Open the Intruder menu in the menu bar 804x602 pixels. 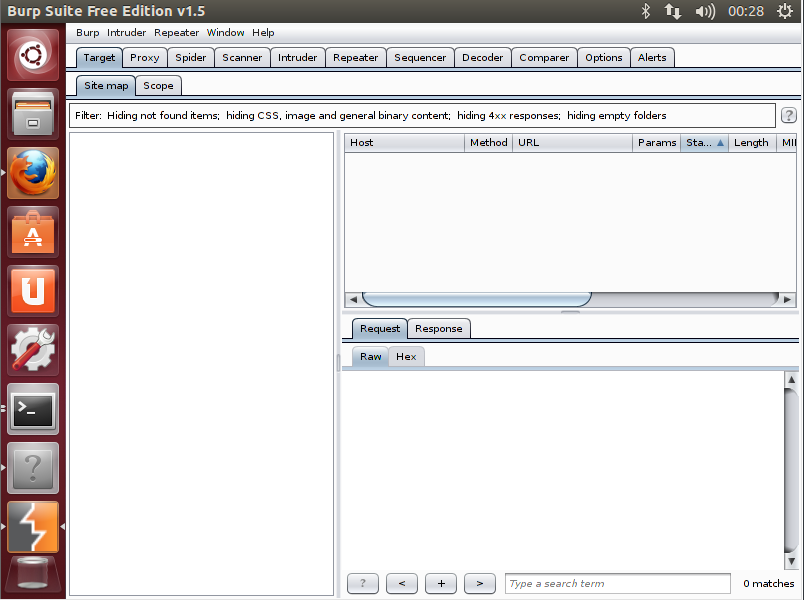126,33
